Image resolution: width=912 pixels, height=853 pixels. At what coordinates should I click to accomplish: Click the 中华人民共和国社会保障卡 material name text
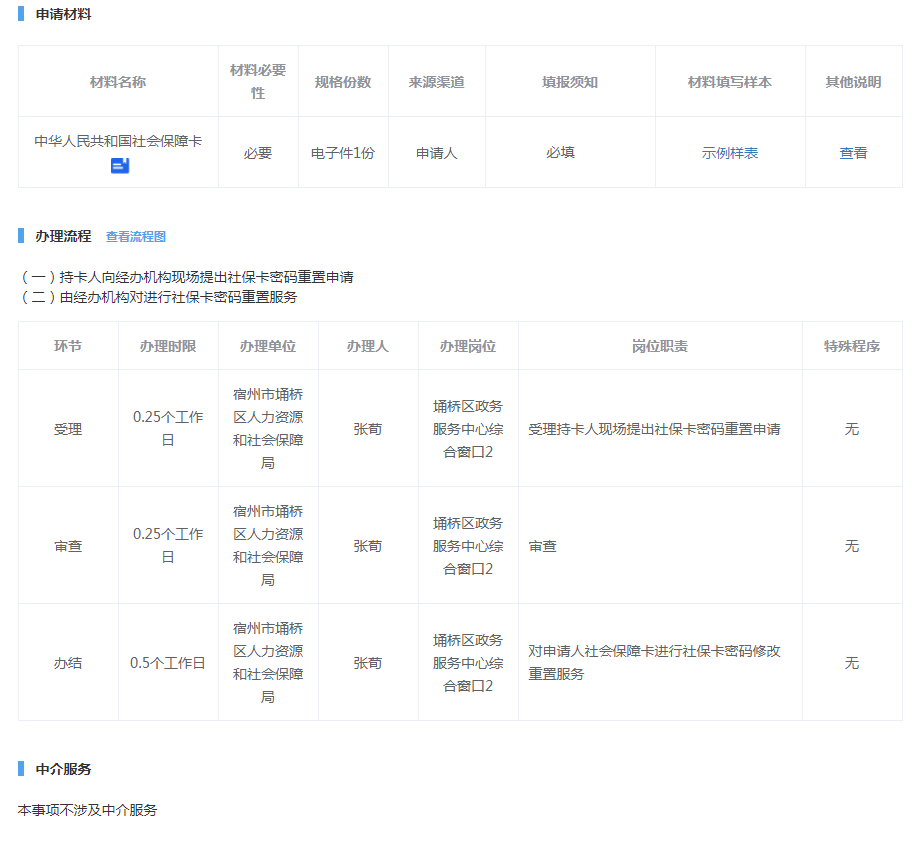(118, 141)
